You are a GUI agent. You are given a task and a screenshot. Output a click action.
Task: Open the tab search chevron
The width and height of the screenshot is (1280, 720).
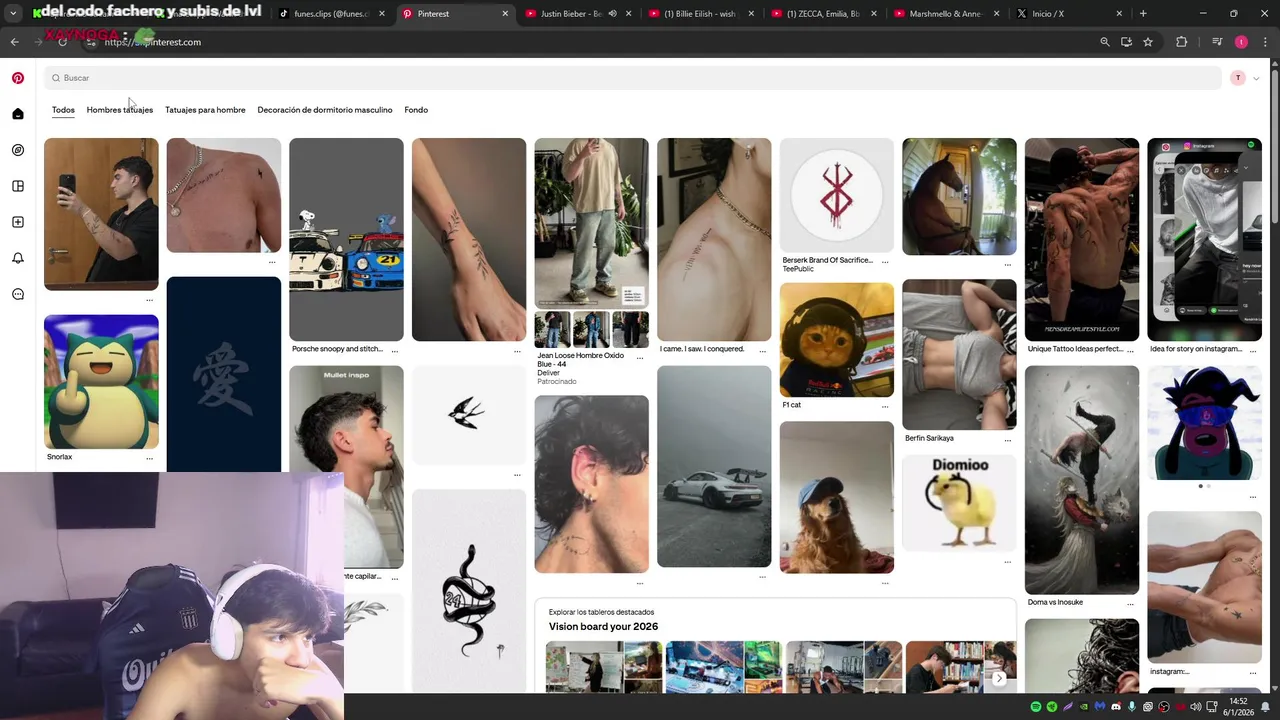pos(13,14)
